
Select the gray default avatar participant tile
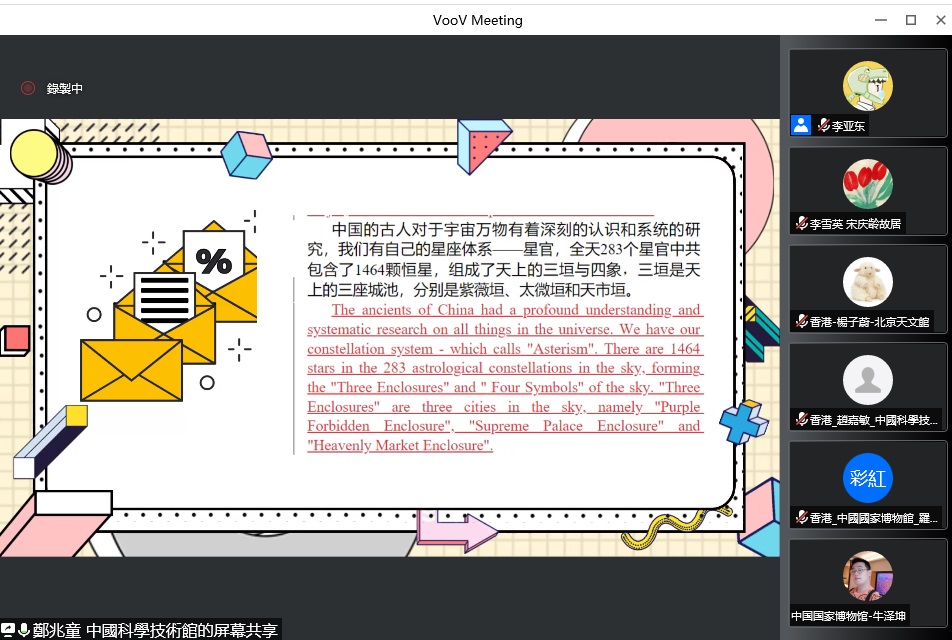tap(867, 380)
